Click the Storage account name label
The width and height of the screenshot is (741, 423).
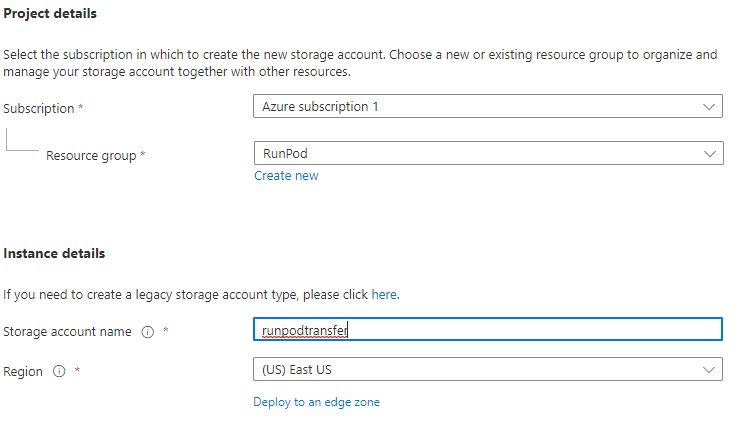click(68, 332)
